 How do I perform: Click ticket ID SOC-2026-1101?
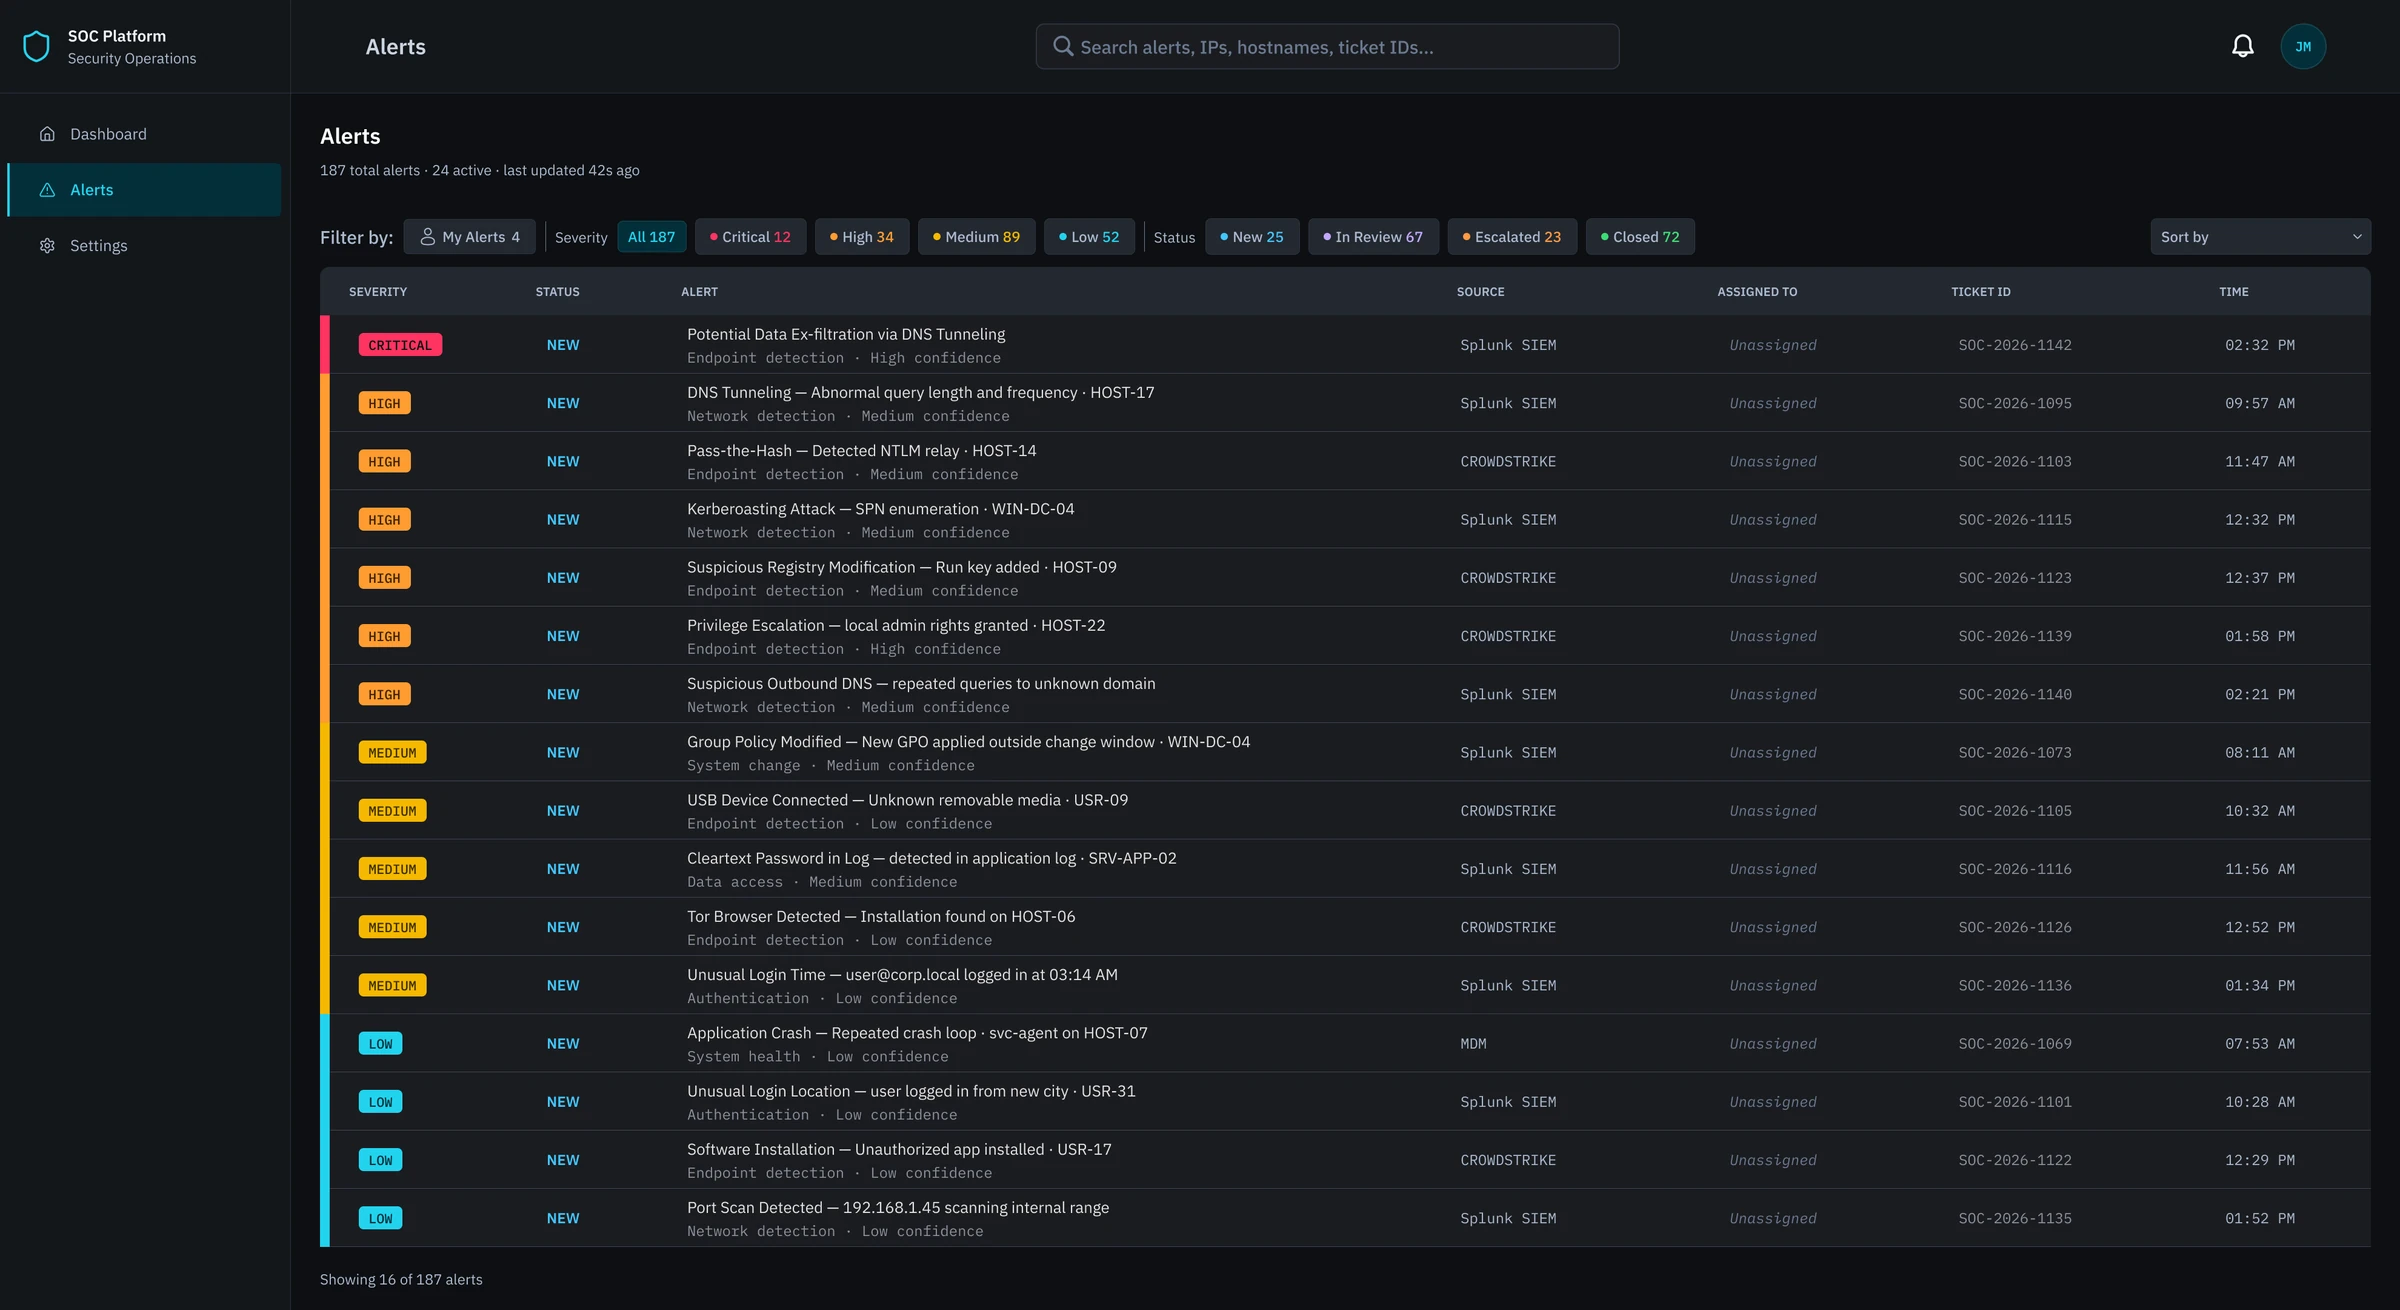click(x=2014, y=1102)
